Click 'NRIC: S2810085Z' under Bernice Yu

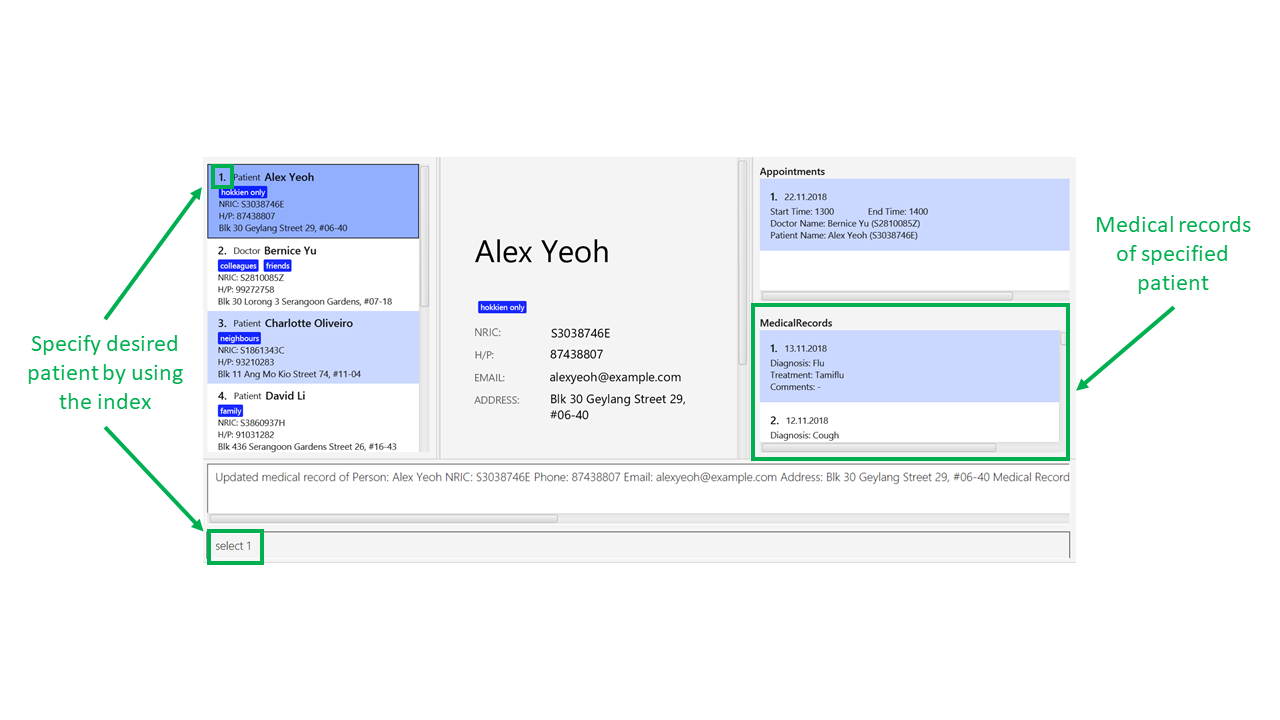click(x=251, y=278)
